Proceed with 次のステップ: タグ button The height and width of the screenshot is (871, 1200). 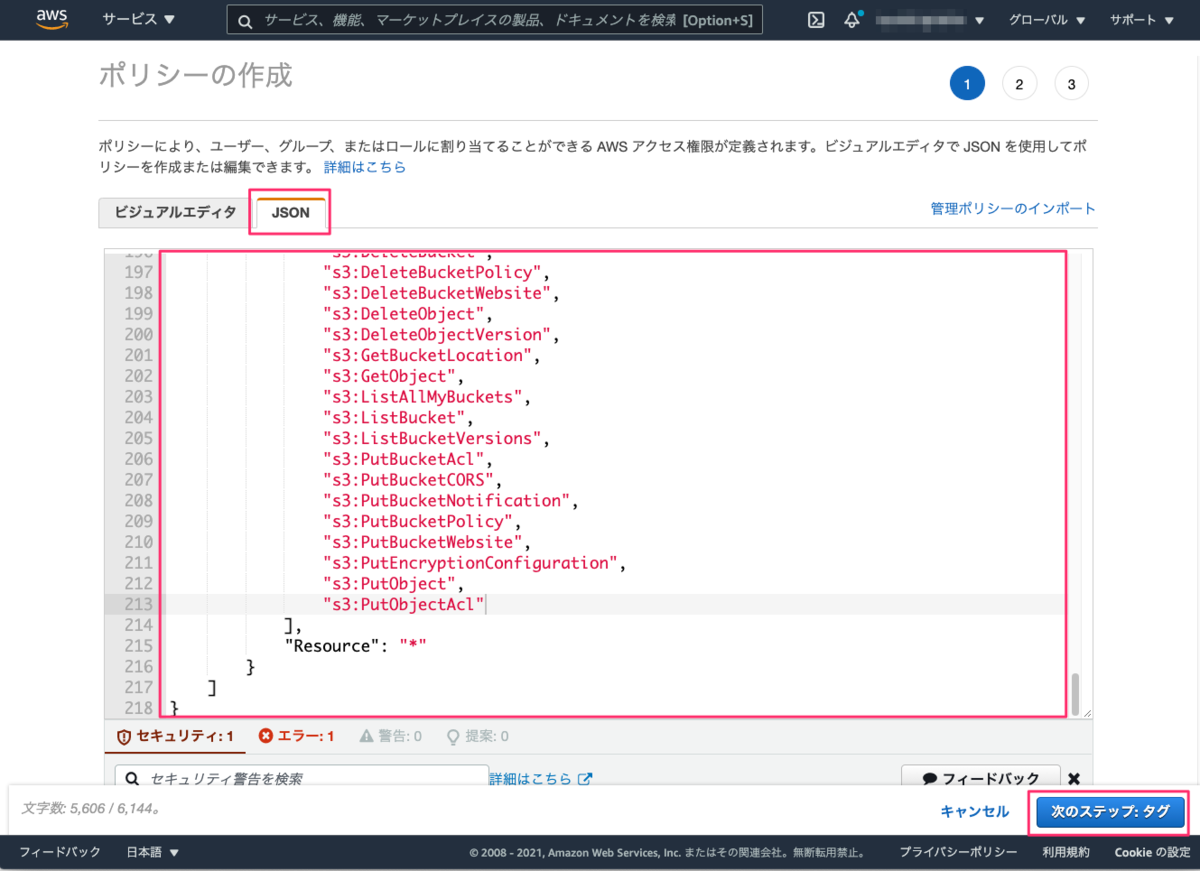point(1109,812)
